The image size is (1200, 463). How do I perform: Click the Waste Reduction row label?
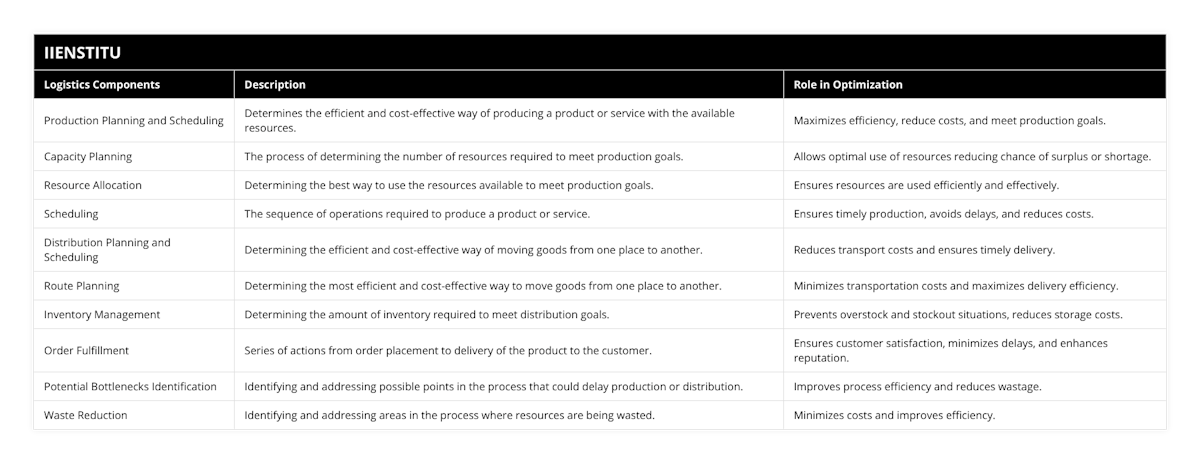pyautogui.click(x=86, y=415)
